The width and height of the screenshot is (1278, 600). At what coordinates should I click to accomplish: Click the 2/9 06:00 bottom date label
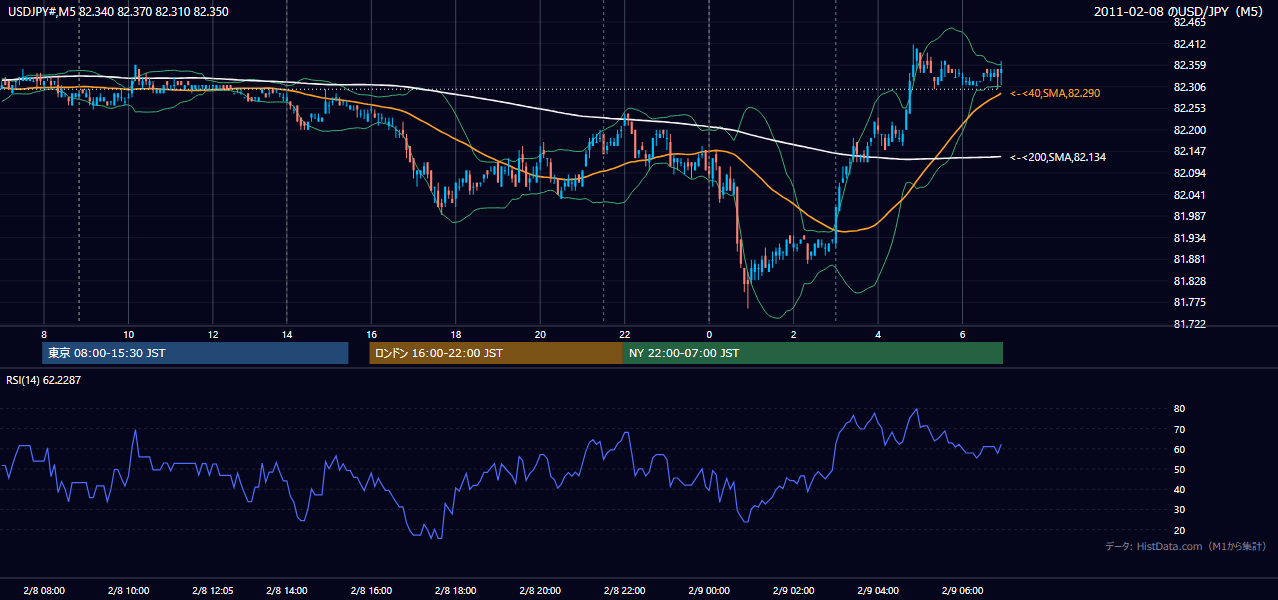pyautogui.click(x=962, y=590)
